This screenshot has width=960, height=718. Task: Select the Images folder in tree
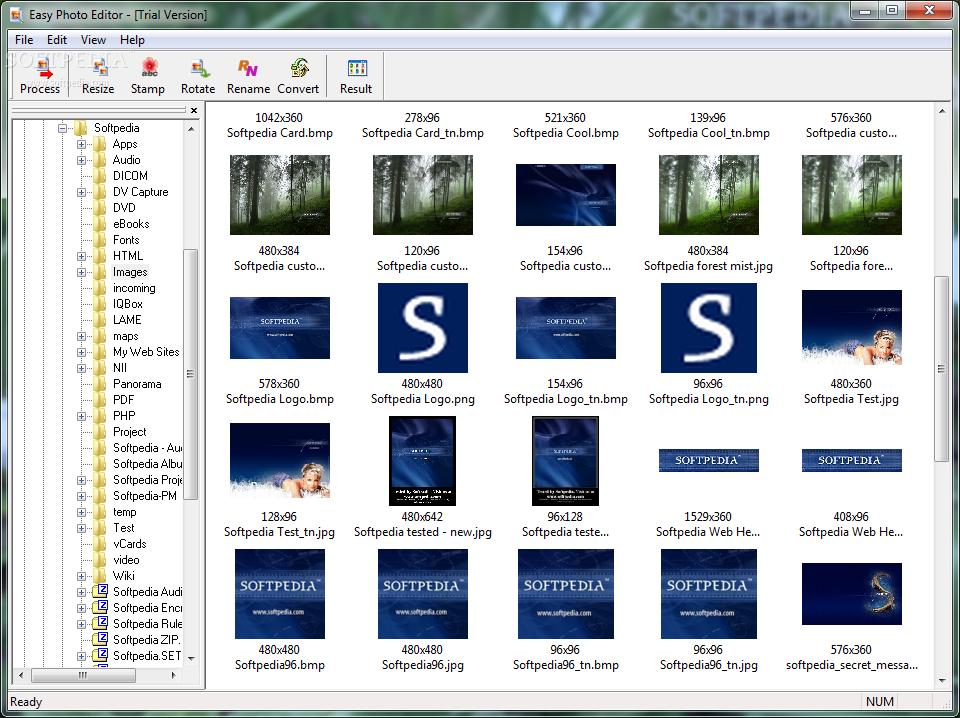point(130,272)
